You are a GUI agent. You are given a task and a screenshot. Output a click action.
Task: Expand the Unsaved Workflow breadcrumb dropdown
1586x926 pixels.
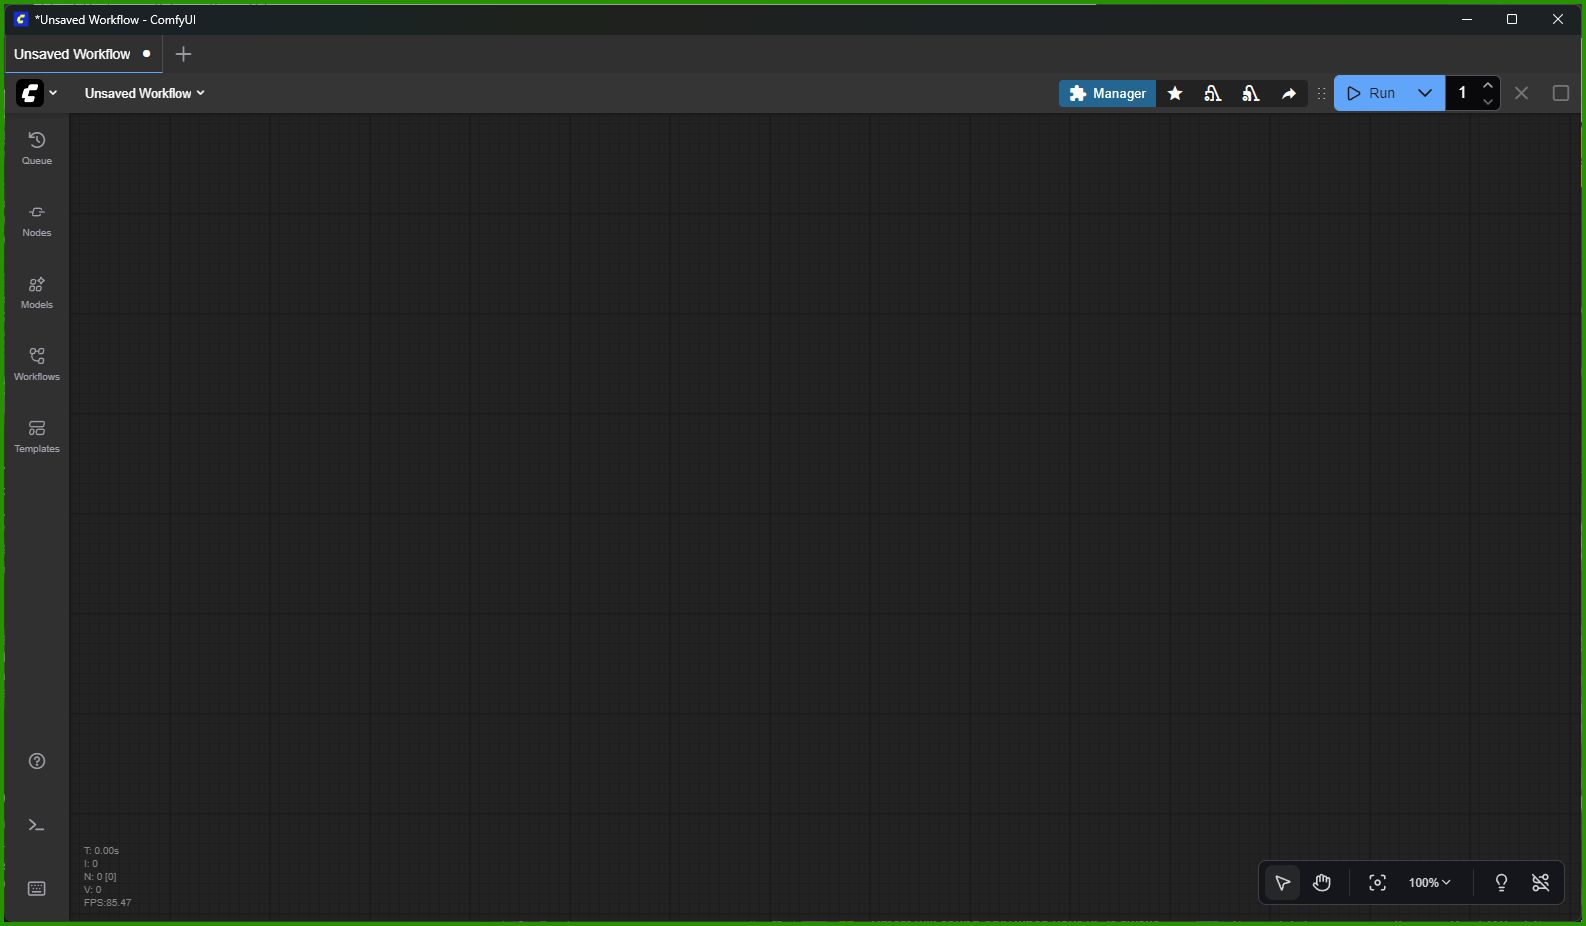pos(144,93)
